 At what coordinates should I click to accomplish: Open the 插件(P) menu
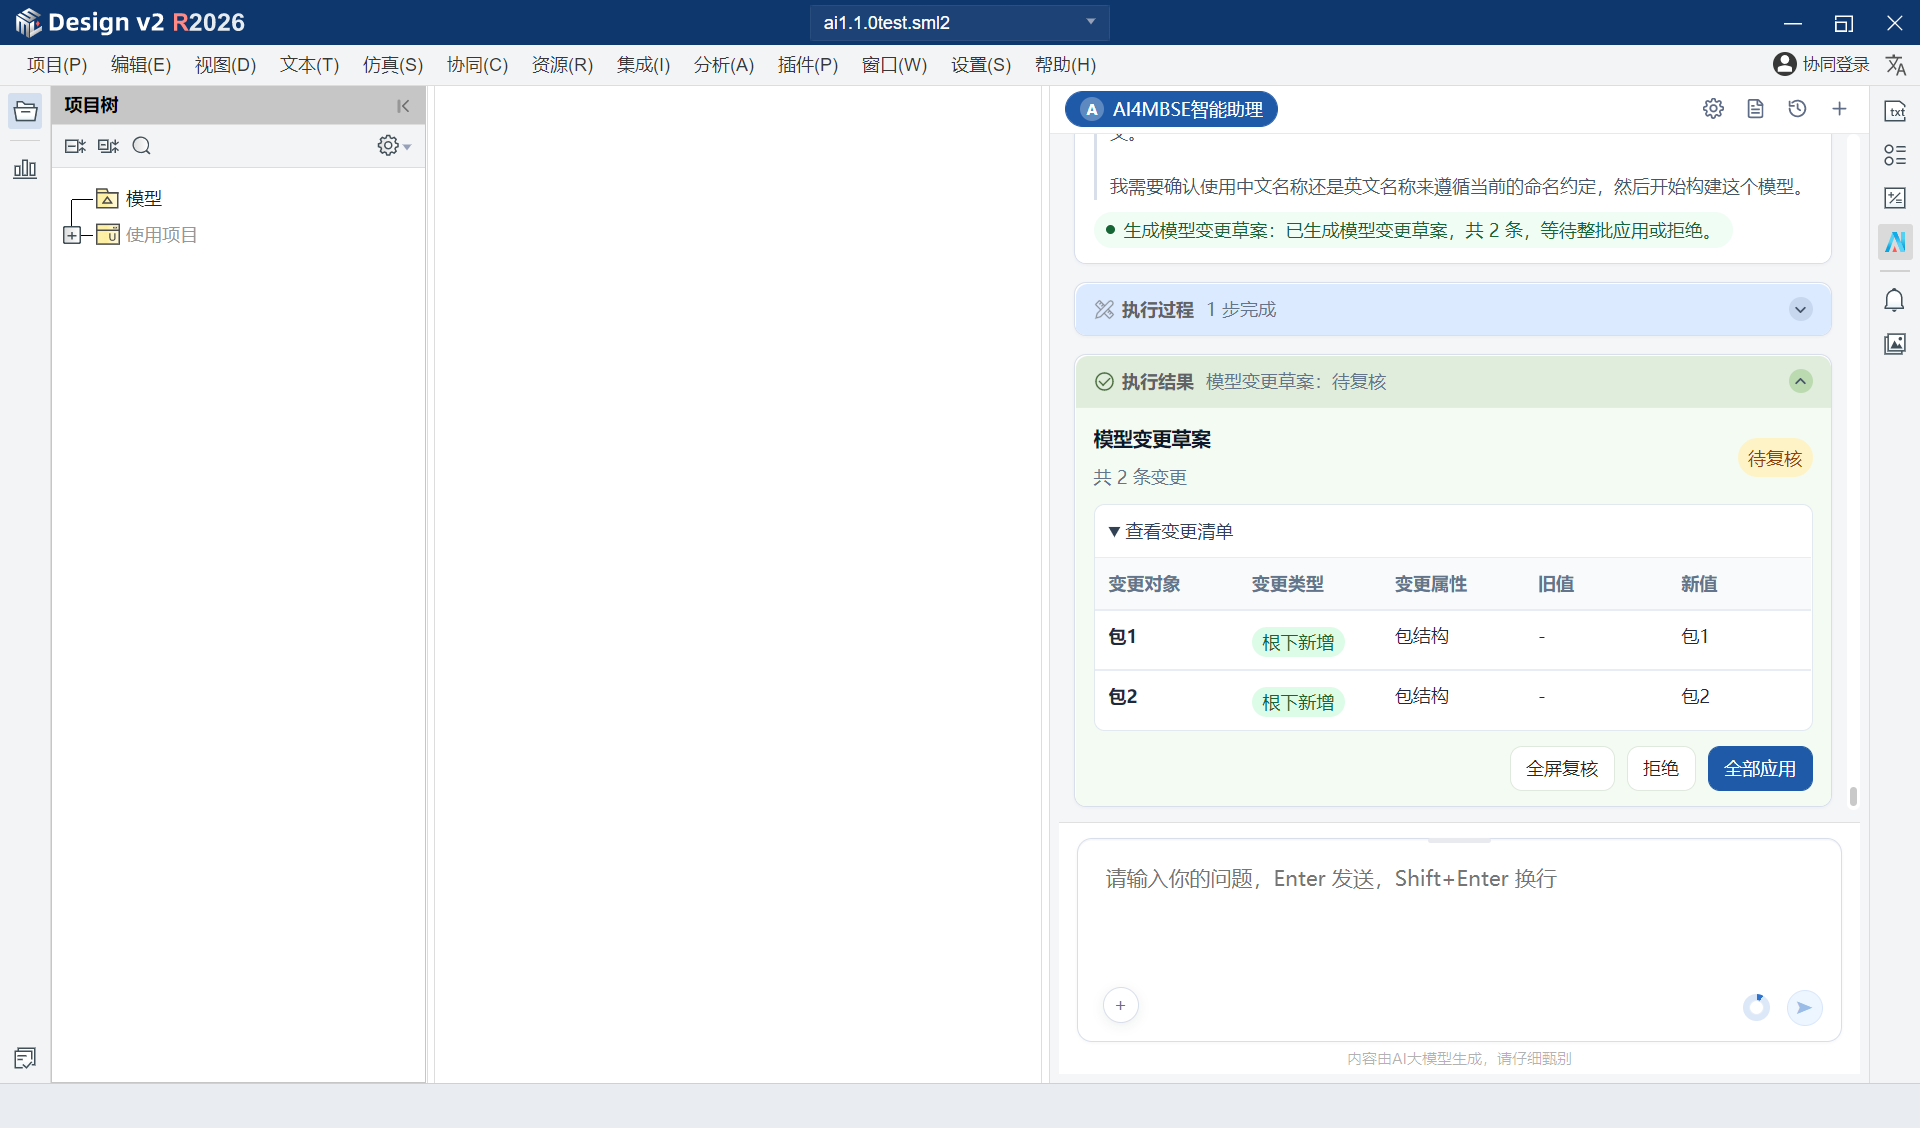coord(808,65)
